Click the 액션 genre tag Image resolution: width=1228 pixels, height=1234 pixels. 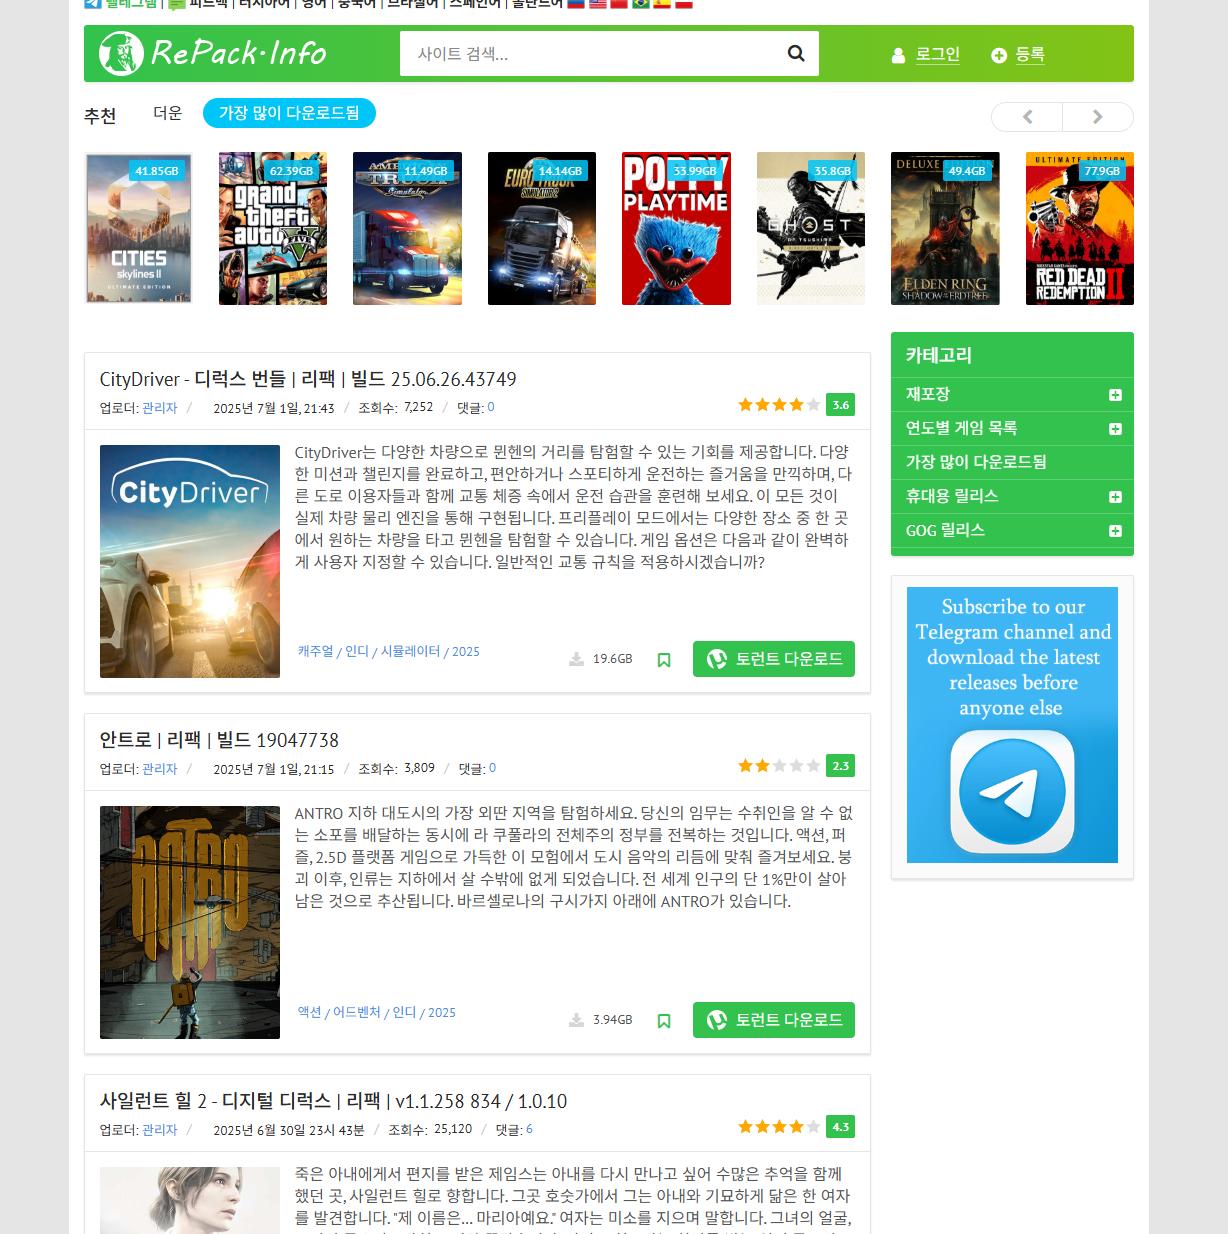pos(309,1012)
